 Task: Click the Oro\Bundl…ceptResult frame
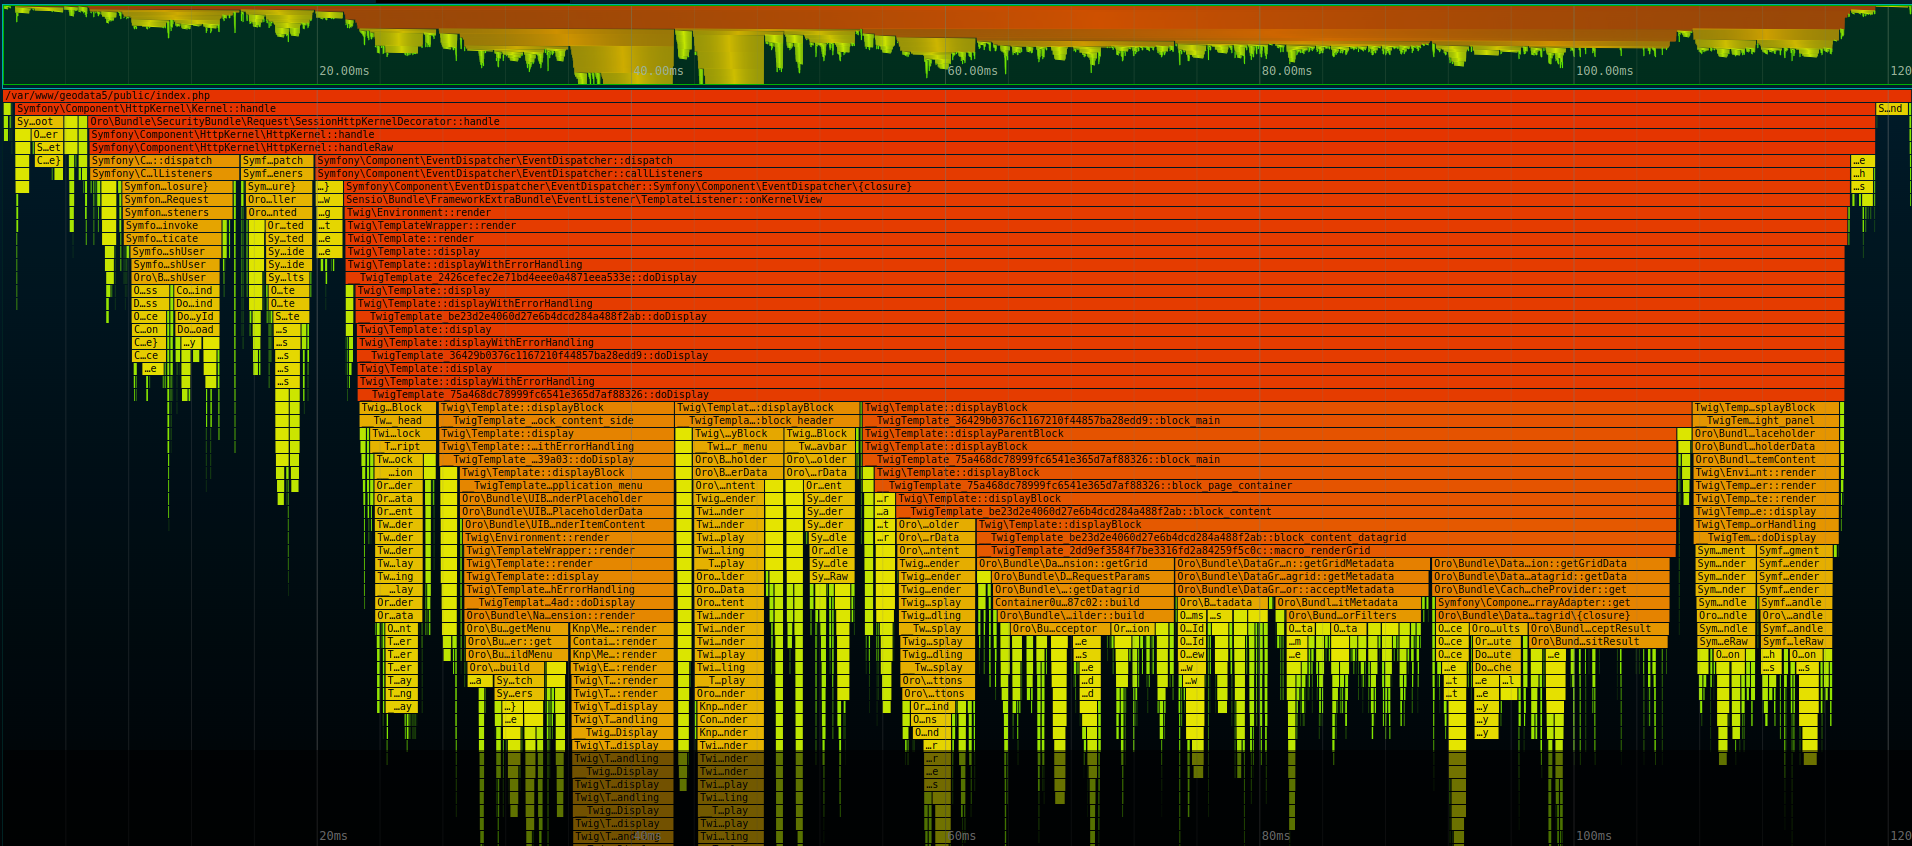click(x=1598, y=629)
